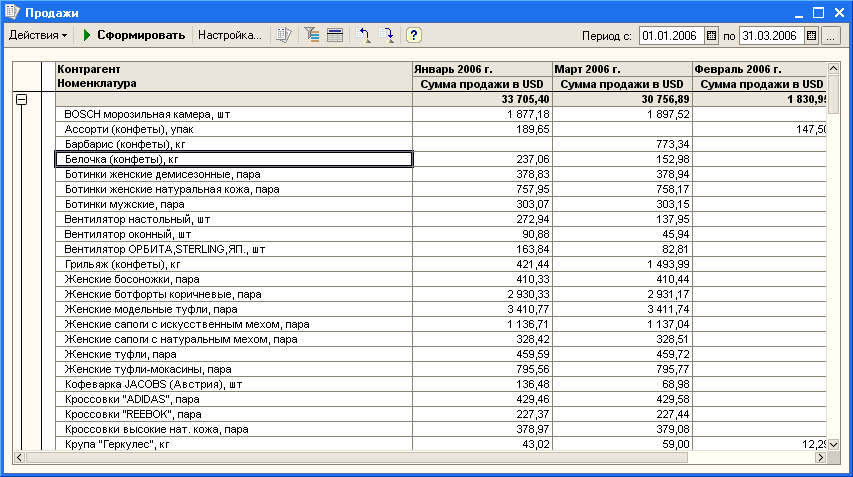Select row Барбарис (конфеты), кг
The height and width of the screenshot is (477, 853).
(x=234, y=144)
